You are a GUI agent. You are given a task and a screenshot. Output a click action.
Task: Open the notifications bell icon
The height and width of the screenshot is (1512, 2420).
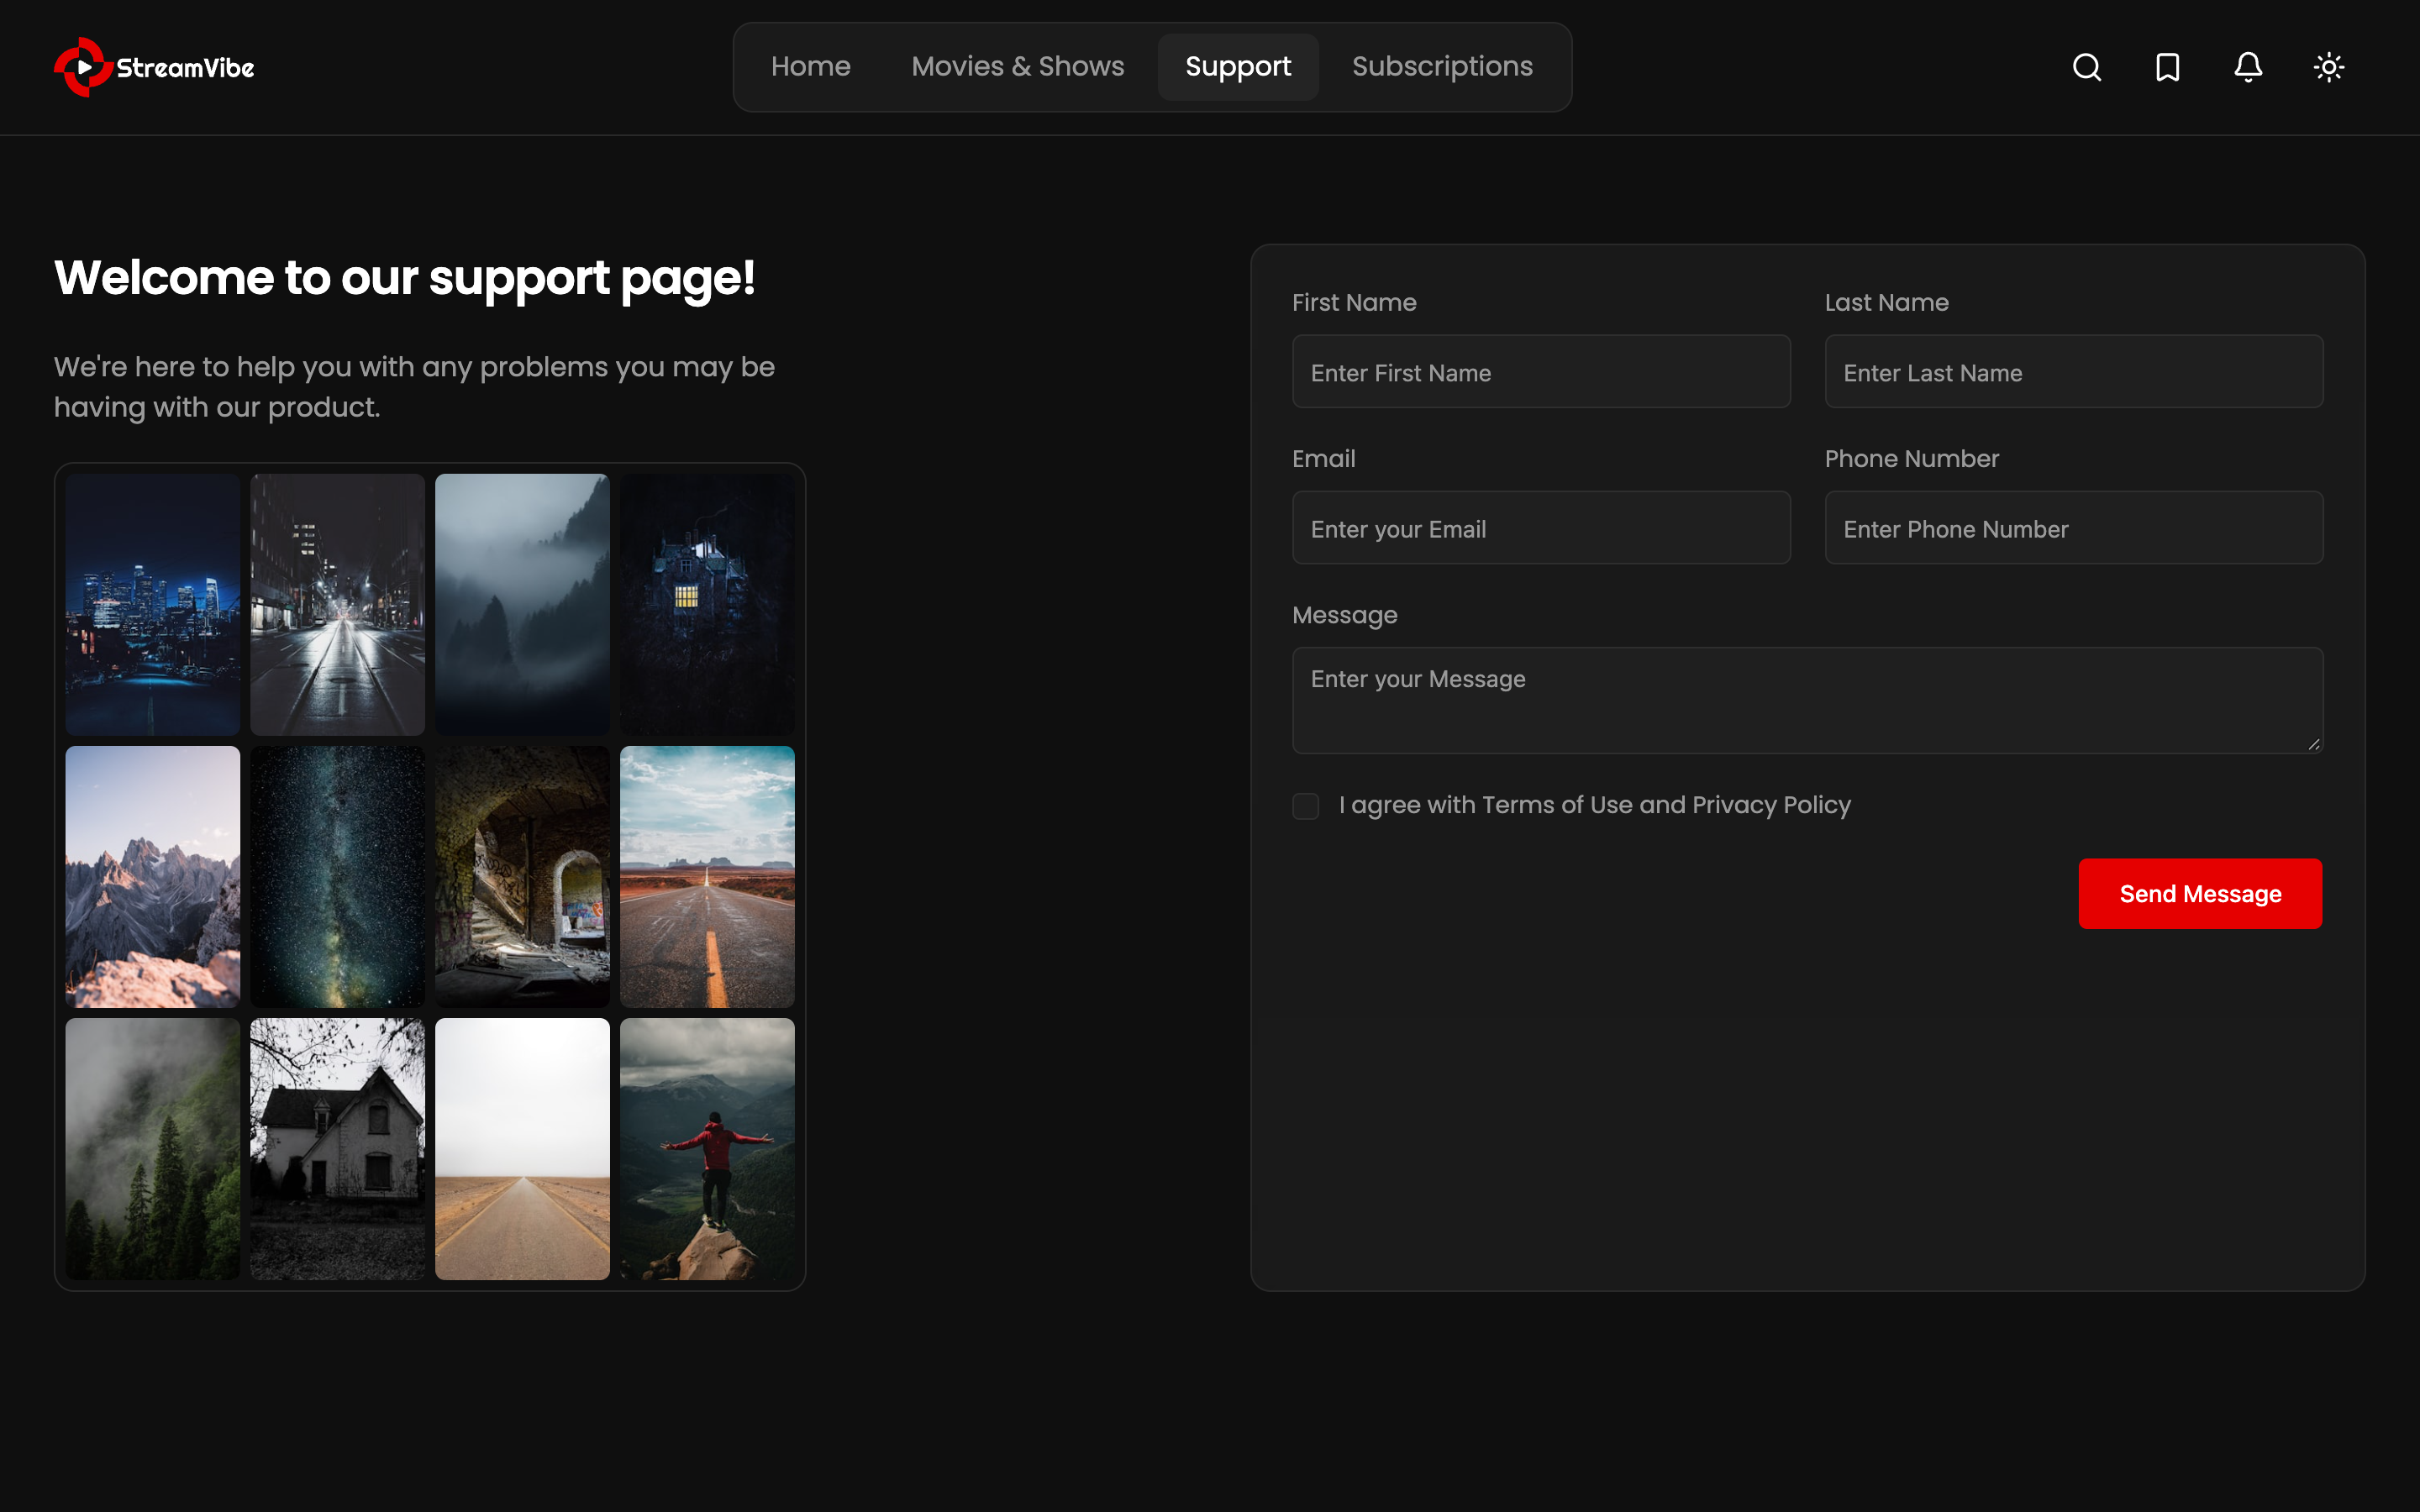(2248, 67)
